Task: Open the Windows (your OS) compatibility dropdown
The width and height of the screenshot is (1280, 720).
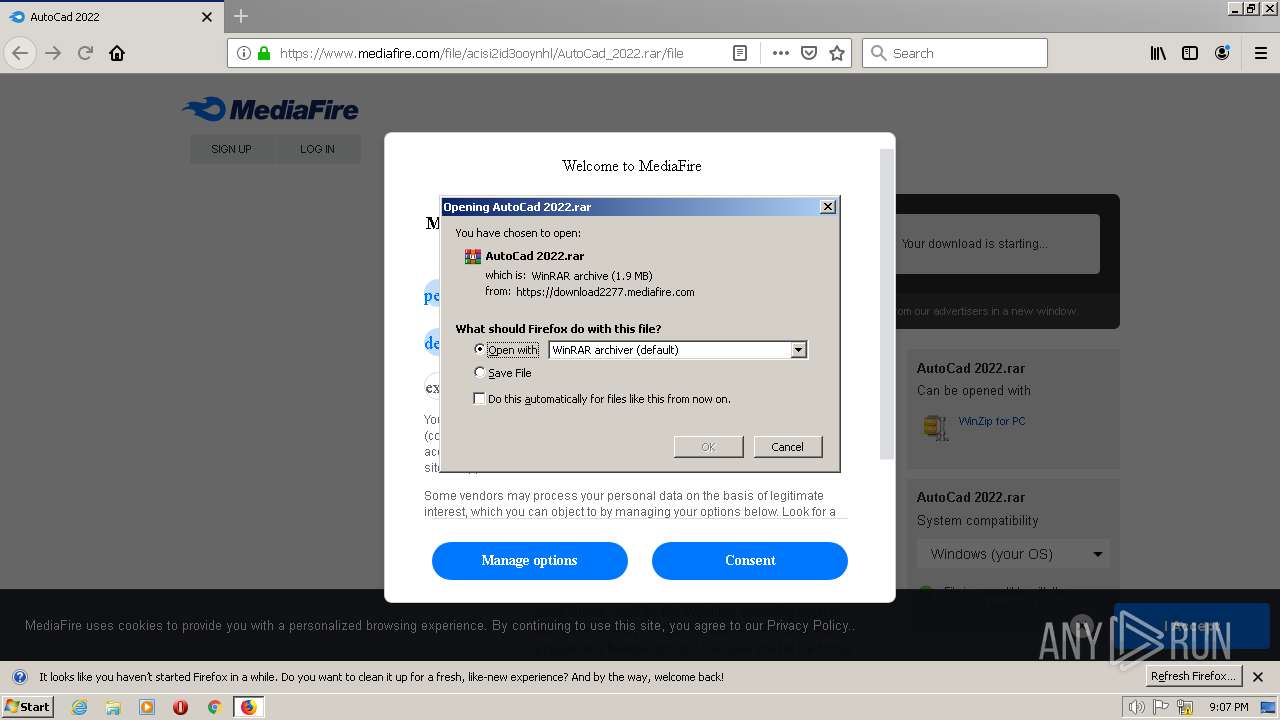Action: [x=1012, y=554]
